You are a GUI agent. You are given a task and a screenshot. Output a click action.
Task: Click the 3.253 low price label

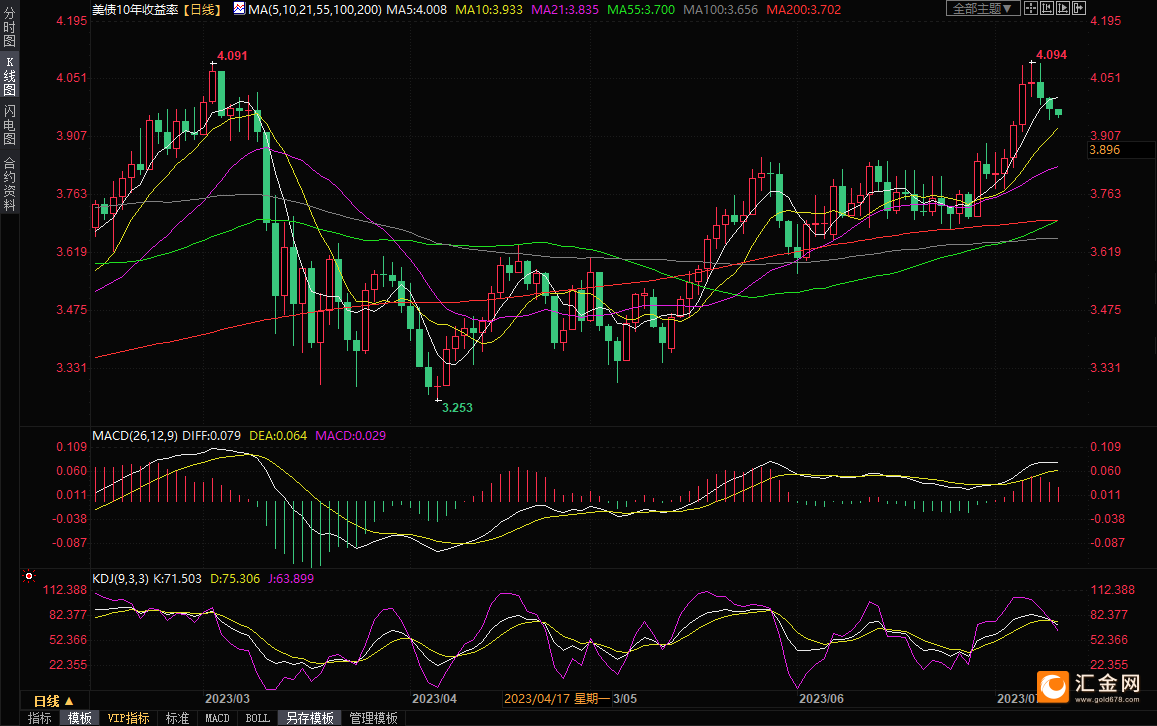(x=457, y=407)
